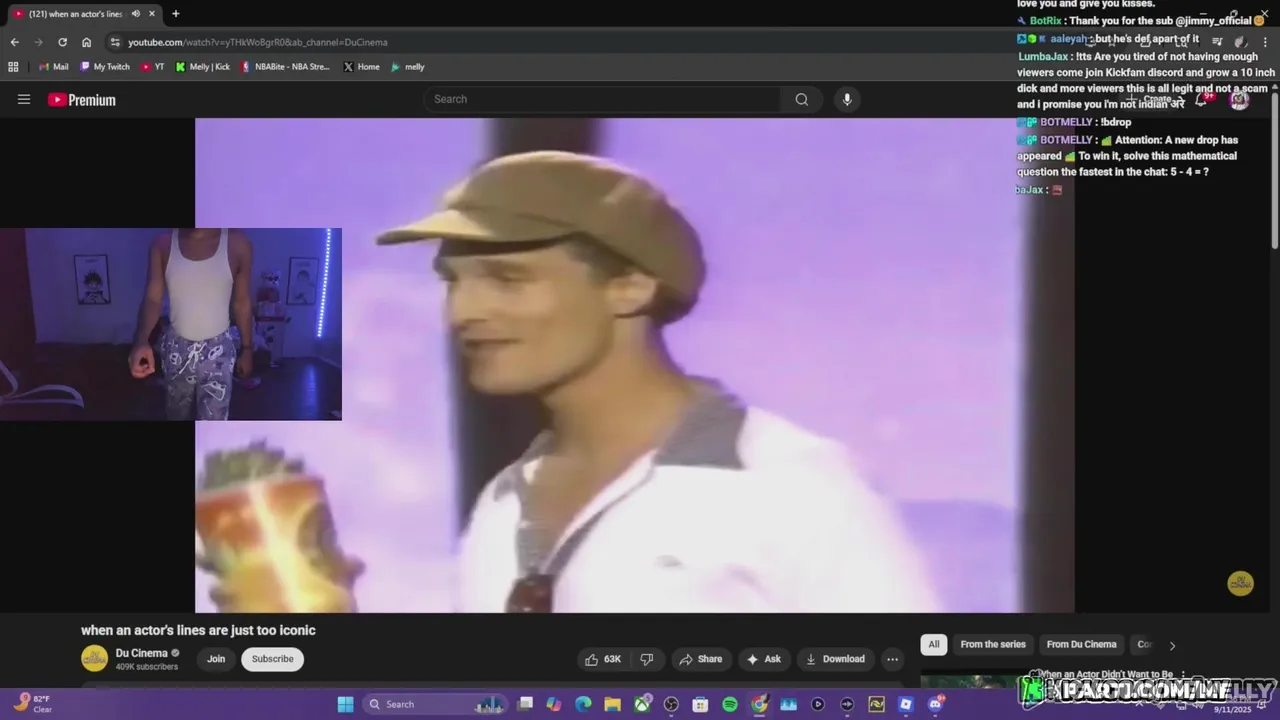Open more actions three-dot menu
This screenshot has height=720, width=1280.
[892, 659]
